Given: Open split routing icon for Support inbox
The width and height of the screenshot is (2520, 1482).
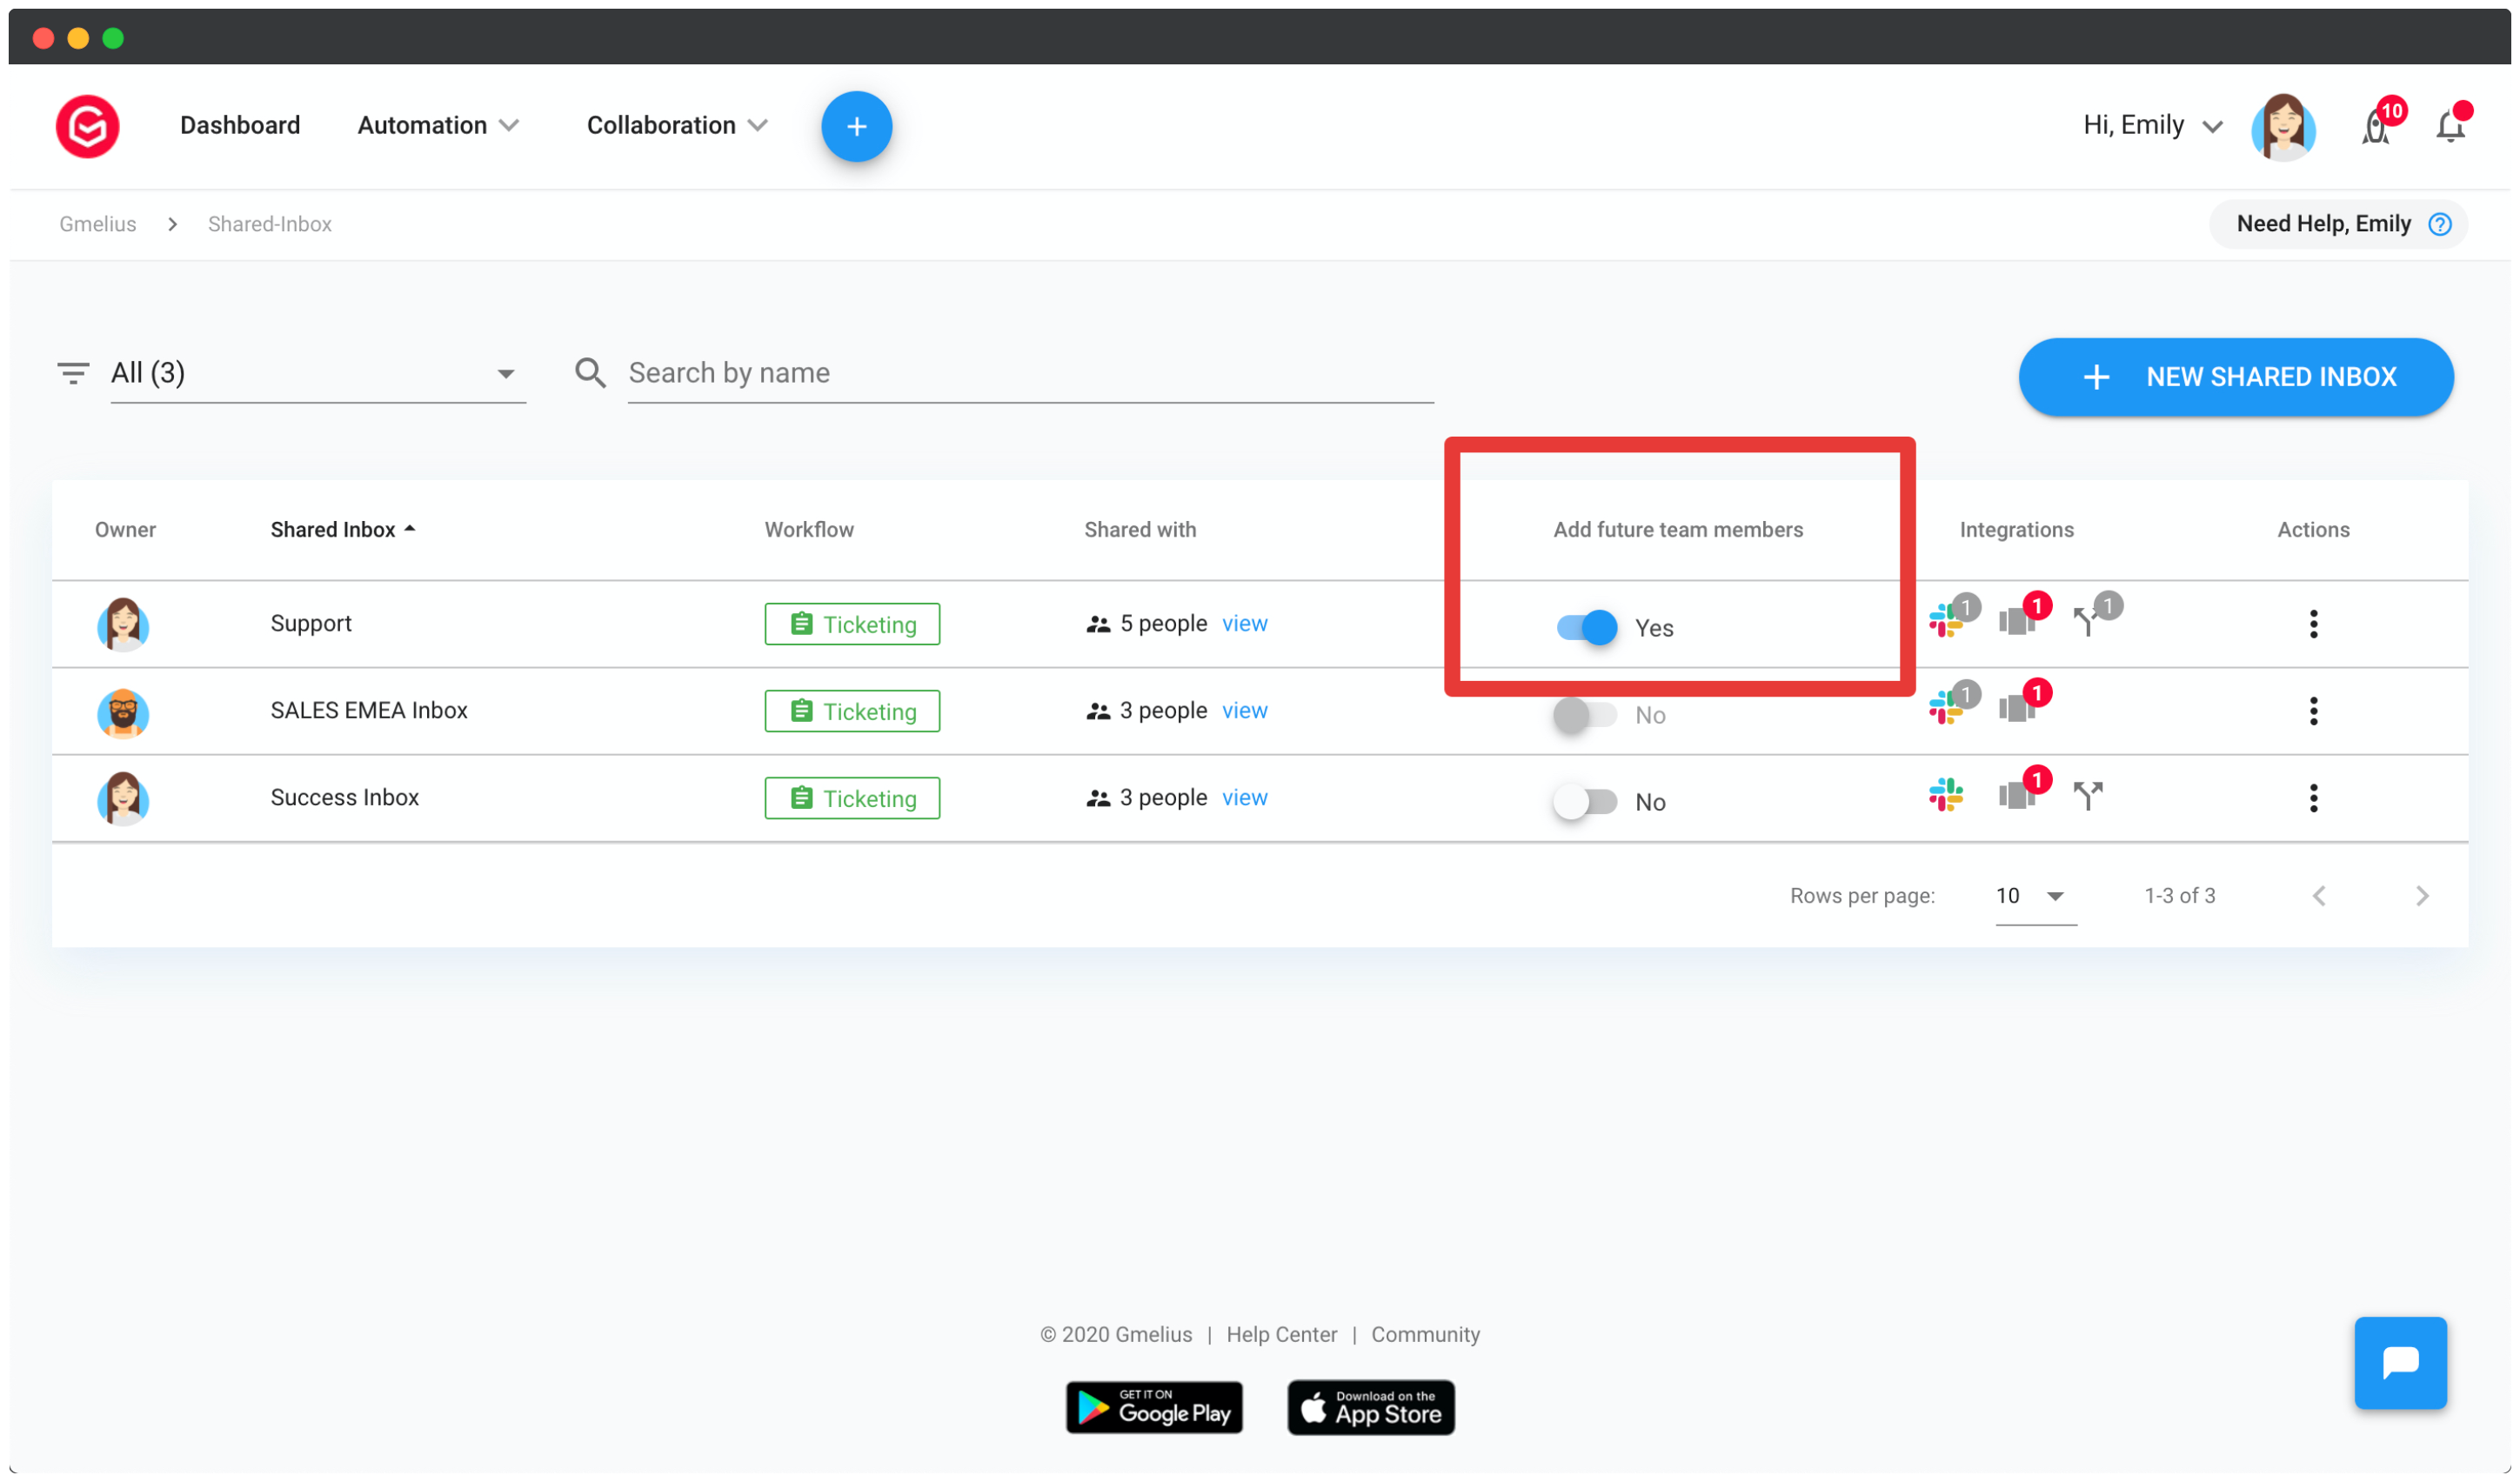Looking at the screenshot, I should 2087,621.
